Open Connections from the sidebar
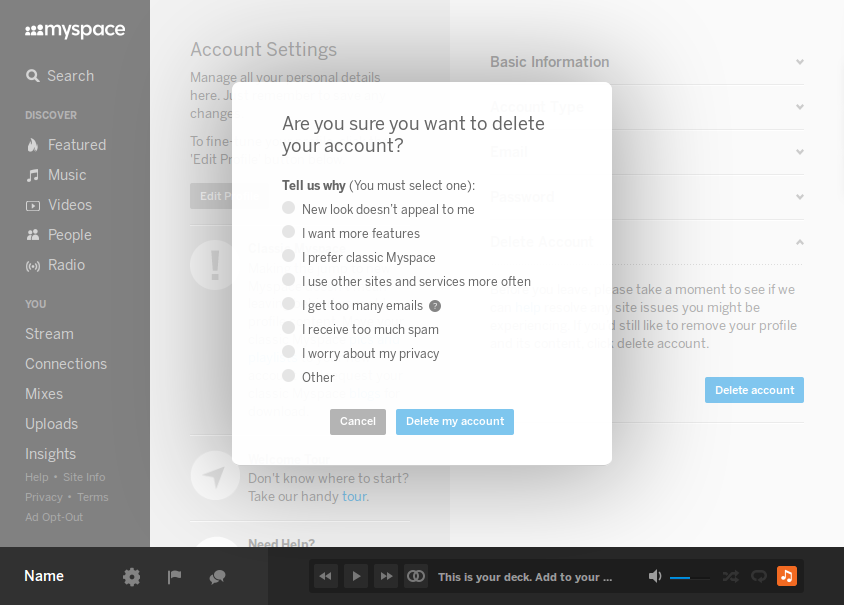Screen dimensions: 844x605 (66, 363)
